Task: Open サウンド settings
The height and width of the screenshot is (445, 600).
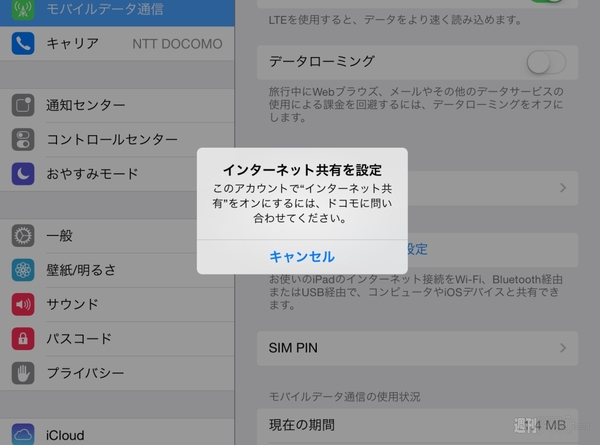Action: (117, 305)
